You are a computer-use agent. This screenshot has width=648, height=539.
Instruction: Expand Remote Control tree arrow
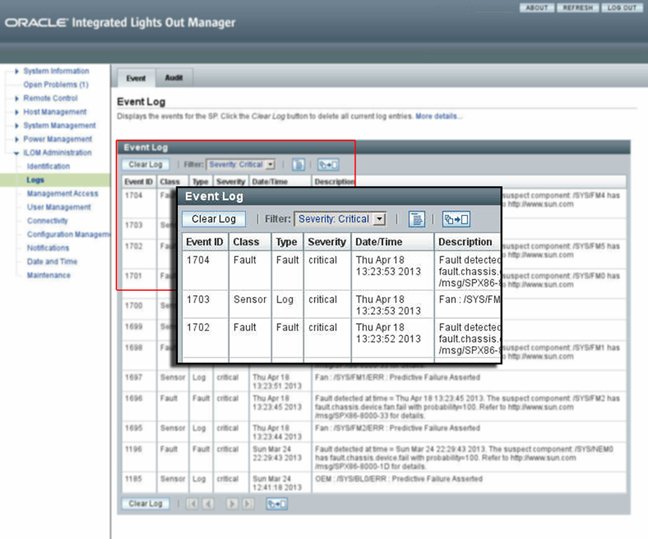[17, 98]
